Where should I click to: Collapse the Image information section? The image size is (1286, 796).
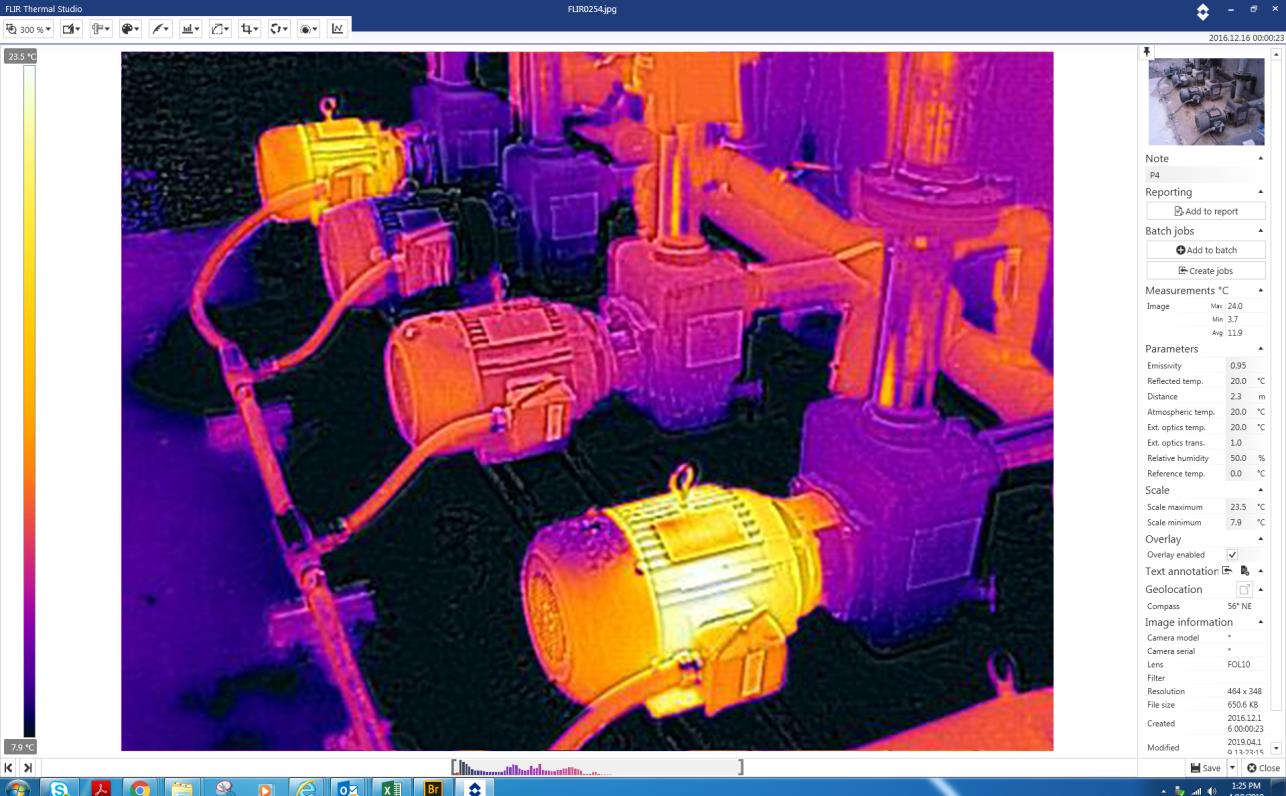(1260, 622)
